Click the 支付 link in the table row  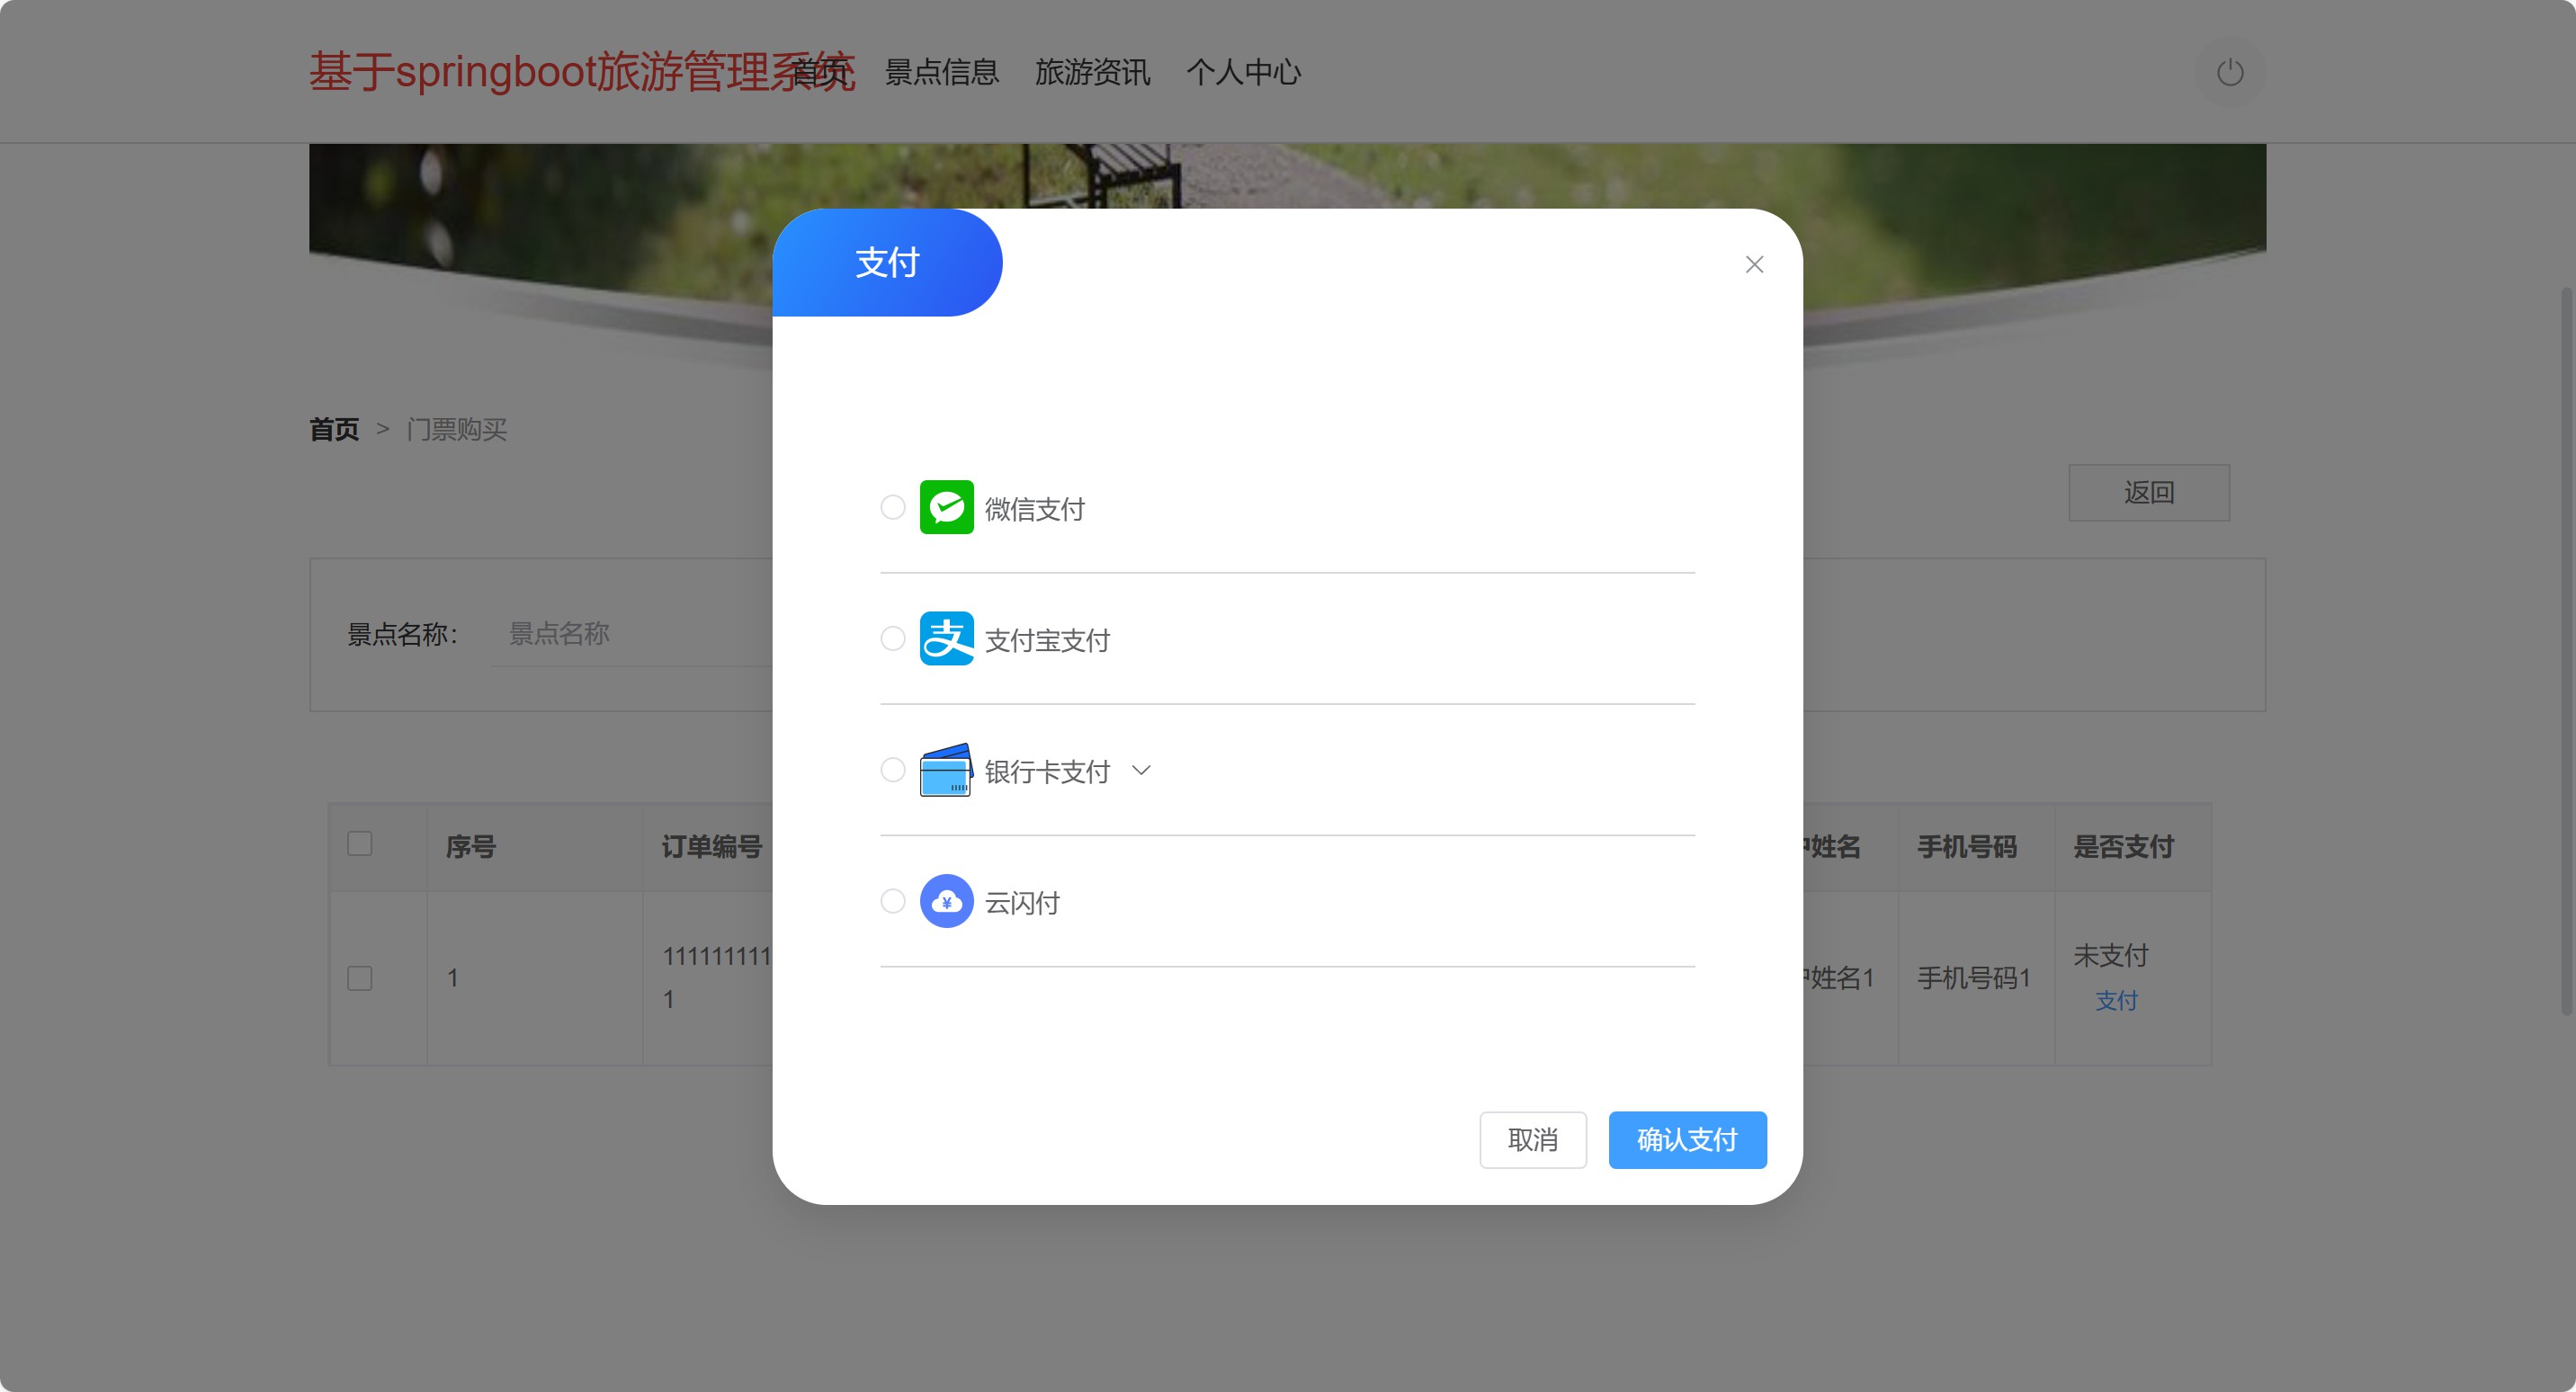point(2116,1000)
